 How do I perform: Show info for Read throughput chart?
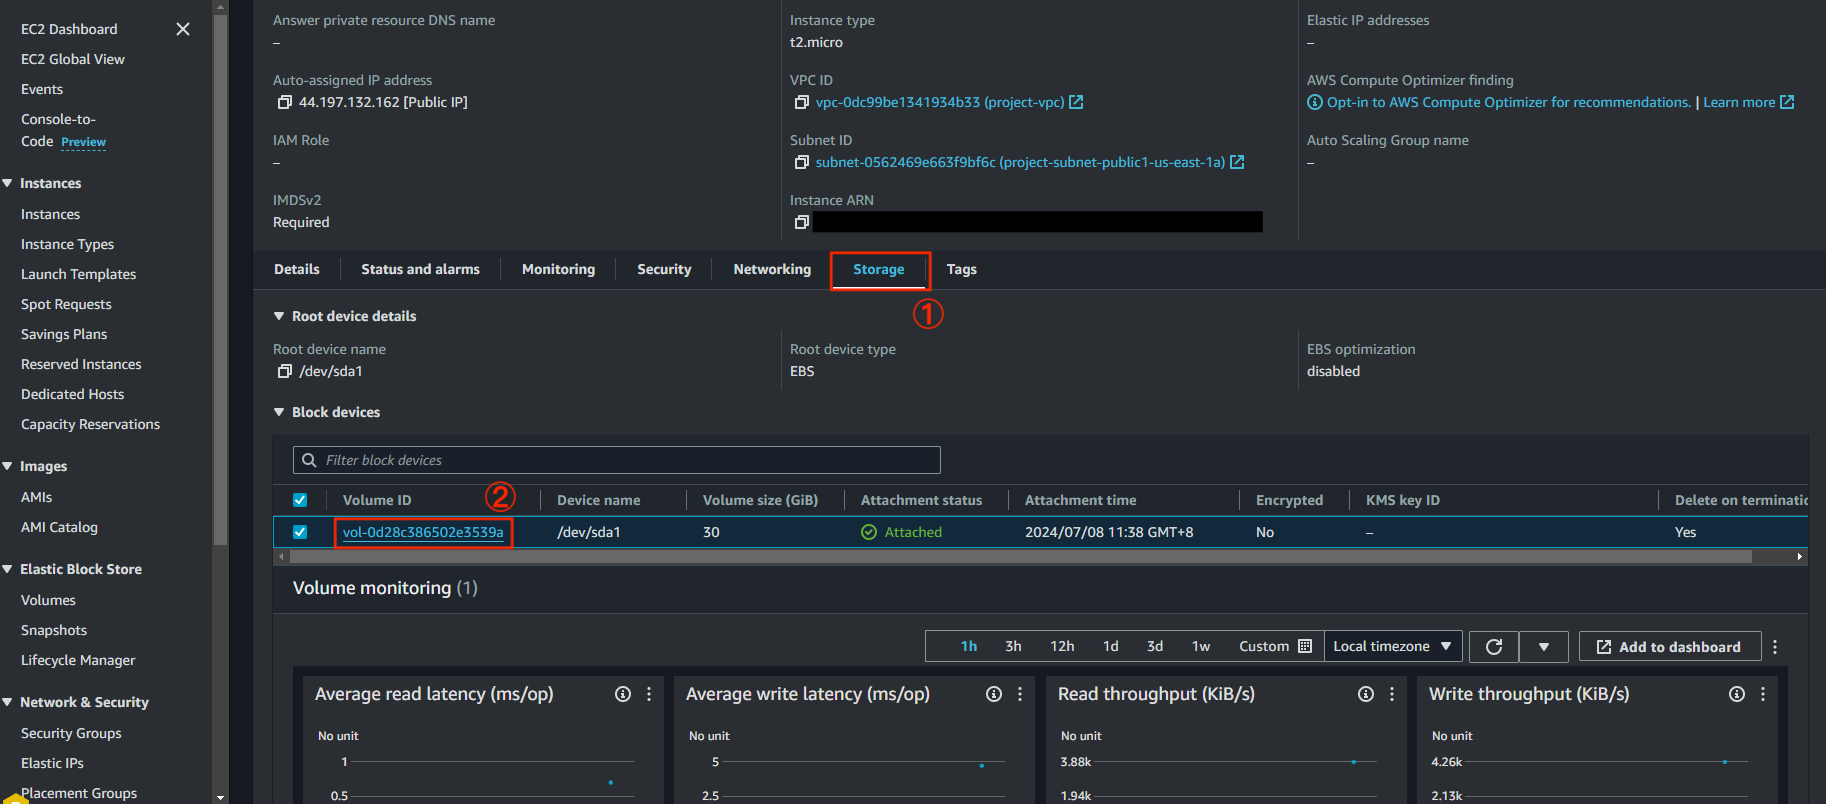point(1366,694)
